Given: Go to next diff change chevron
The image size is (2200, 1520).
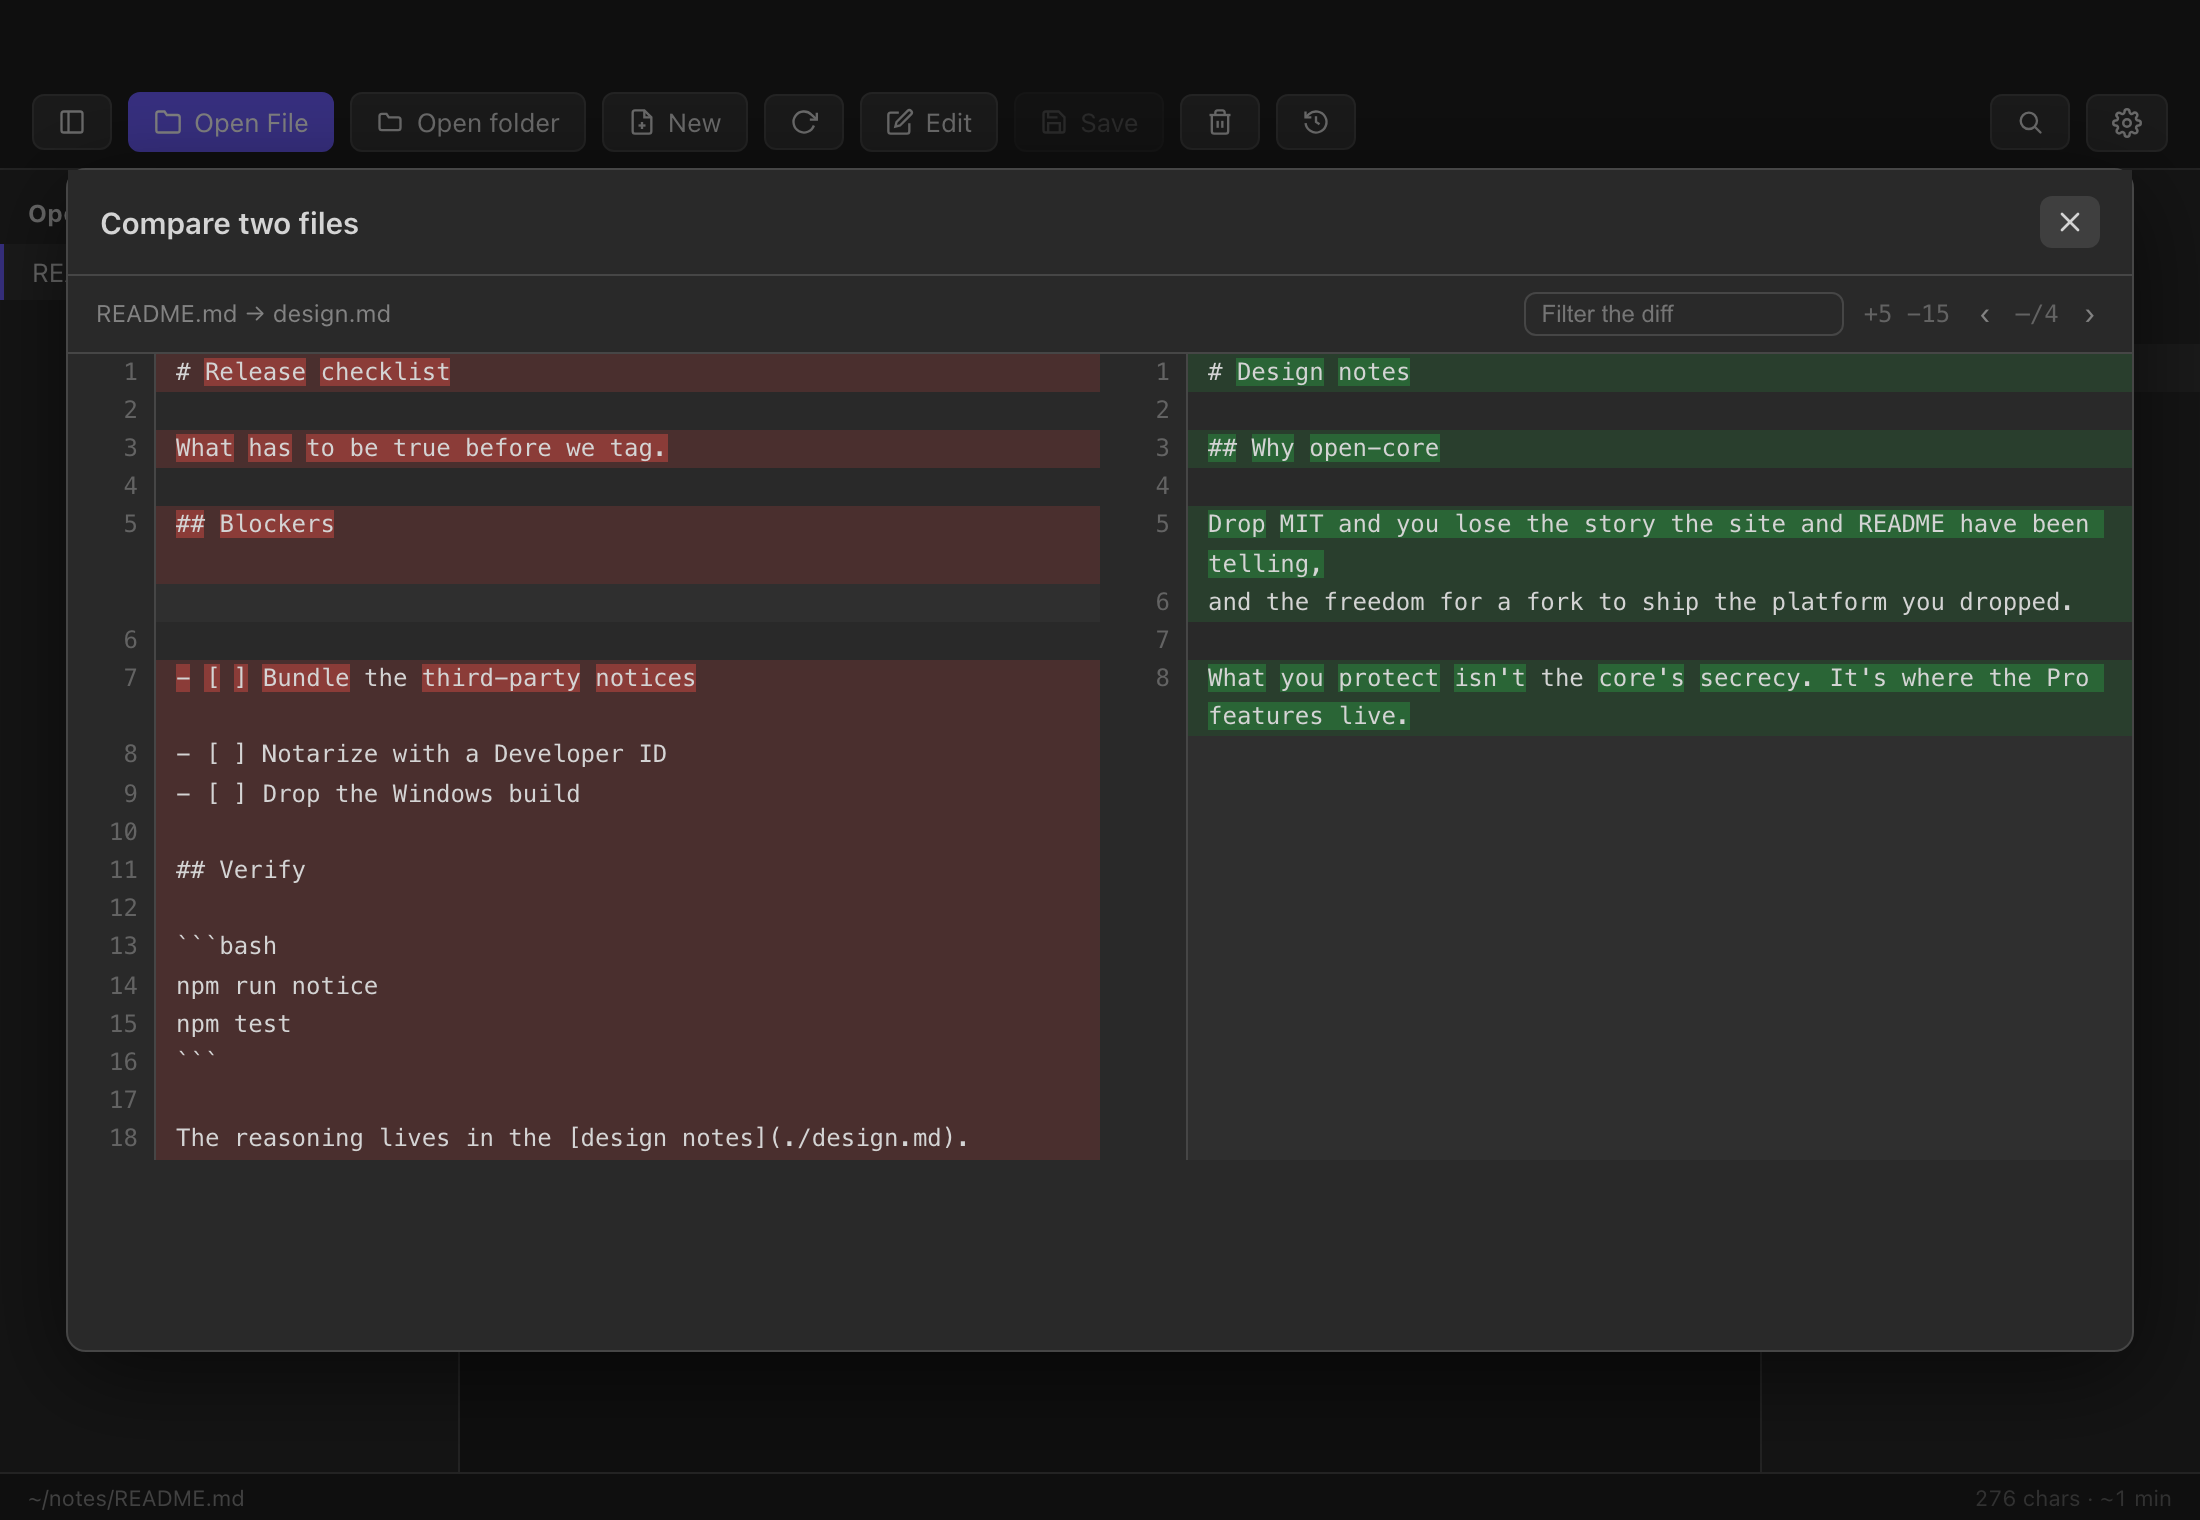Looking at the screenshot, I should [2089, 315].
